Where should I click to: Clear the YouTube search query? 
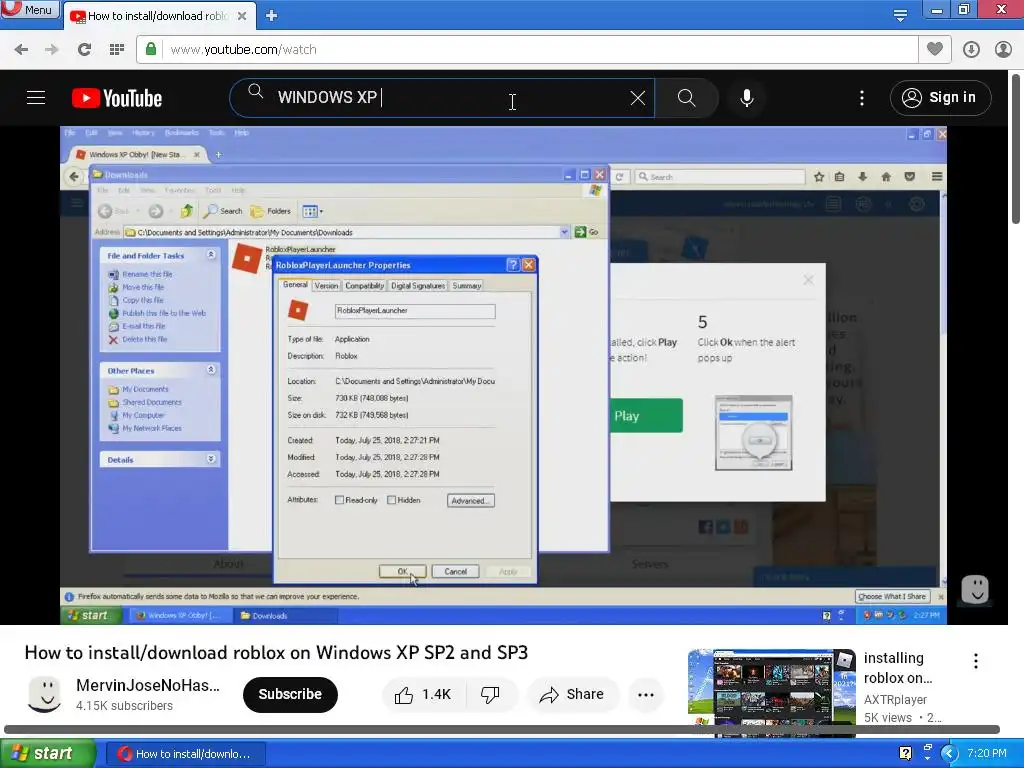click(637, 98)
